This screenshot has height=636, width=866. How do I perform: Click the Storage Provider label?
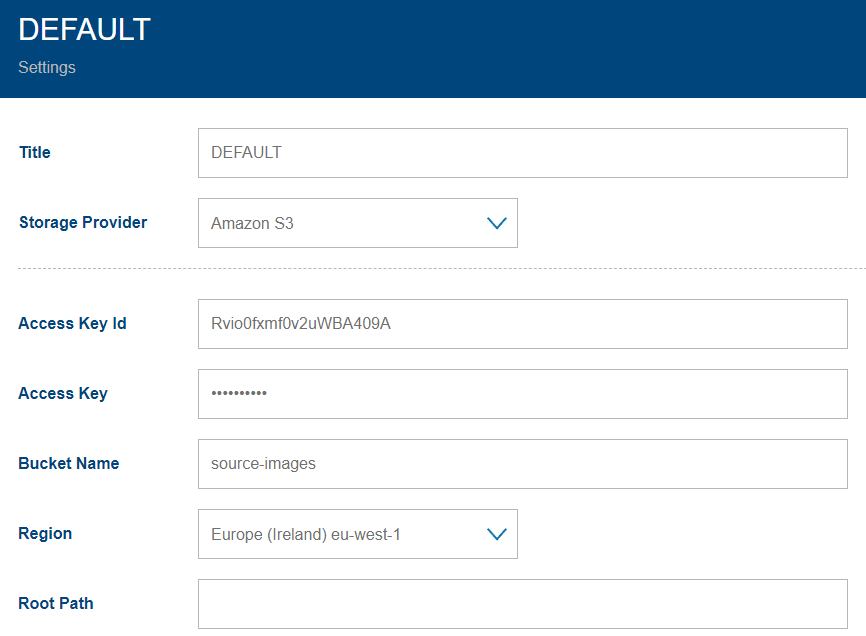pyautogui.click(x=82, y=222)
